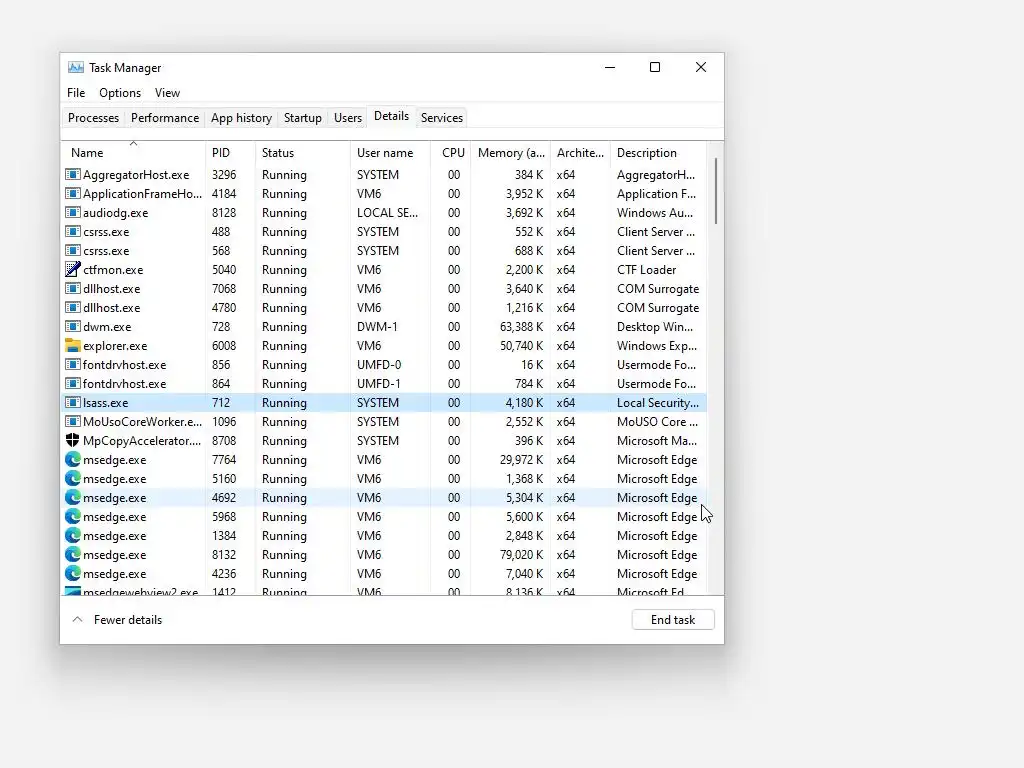Click the 50,740 K memory value
The image size is (1024, 768).
pyautogui.click(x=521, y=345)
